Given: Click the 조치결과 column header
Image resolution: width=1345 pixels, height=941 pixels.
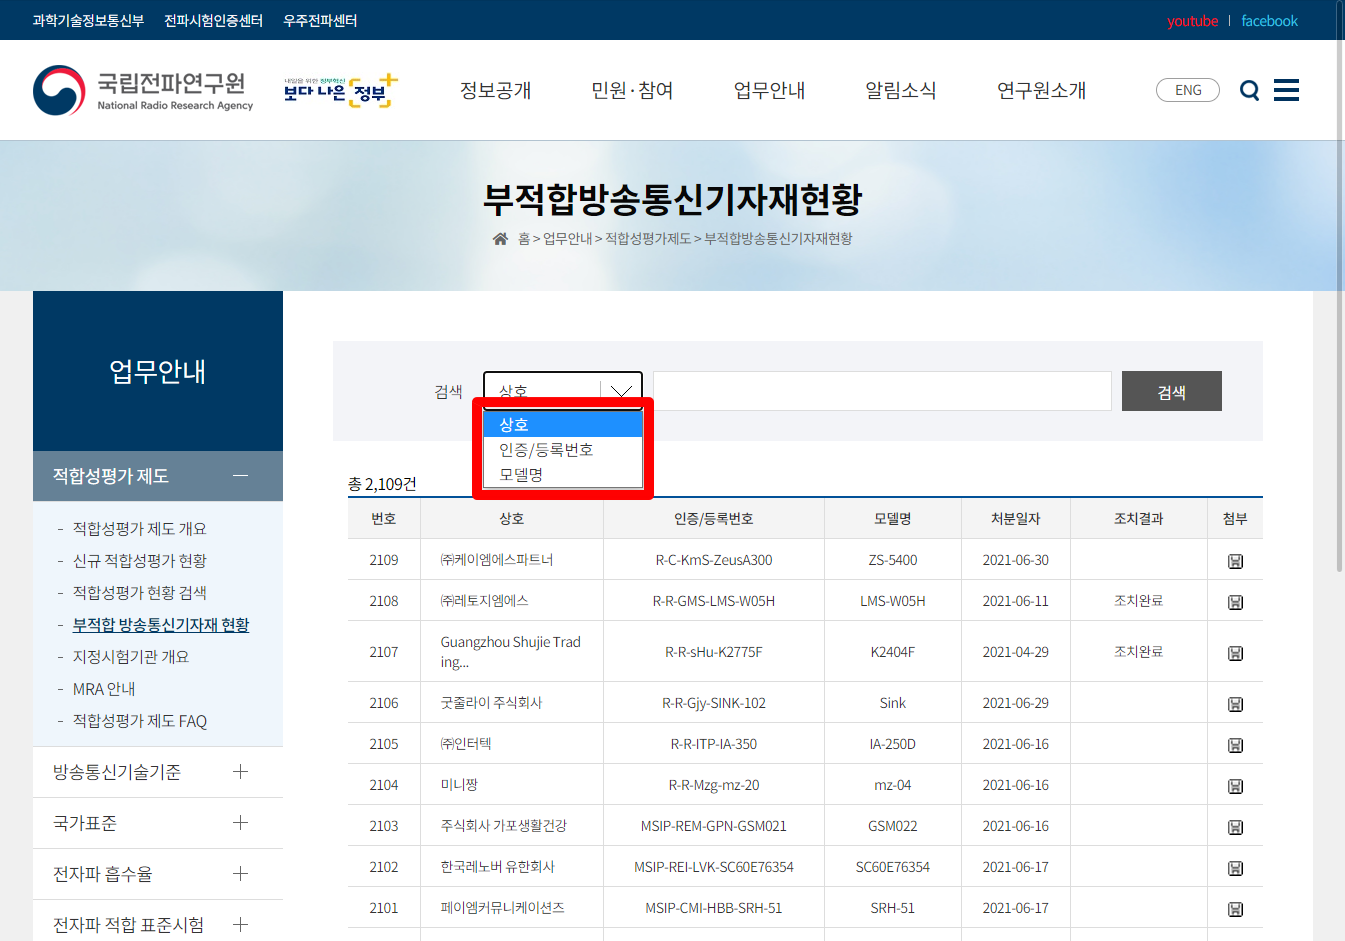Looking at the screenshot, I should coord(1139,519).
